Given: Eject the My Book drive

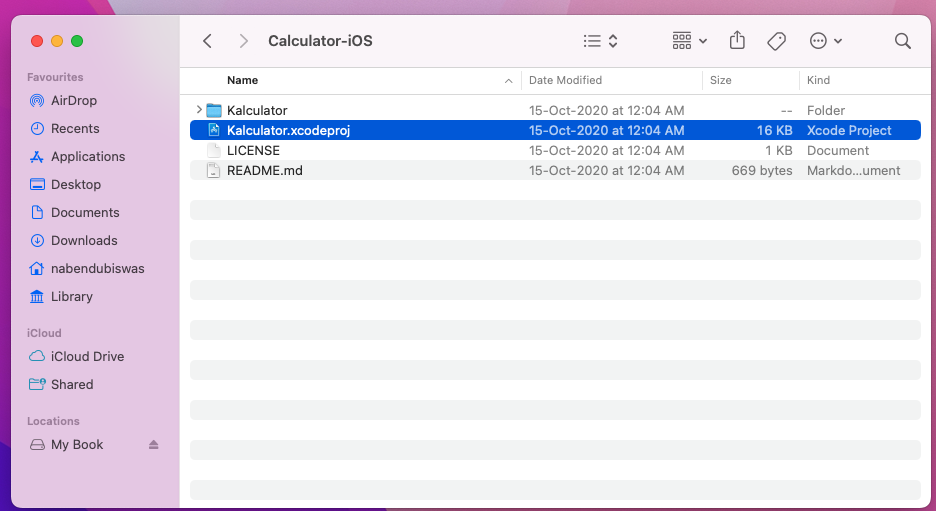Looking at the screenshot, I should click(153, 445).
